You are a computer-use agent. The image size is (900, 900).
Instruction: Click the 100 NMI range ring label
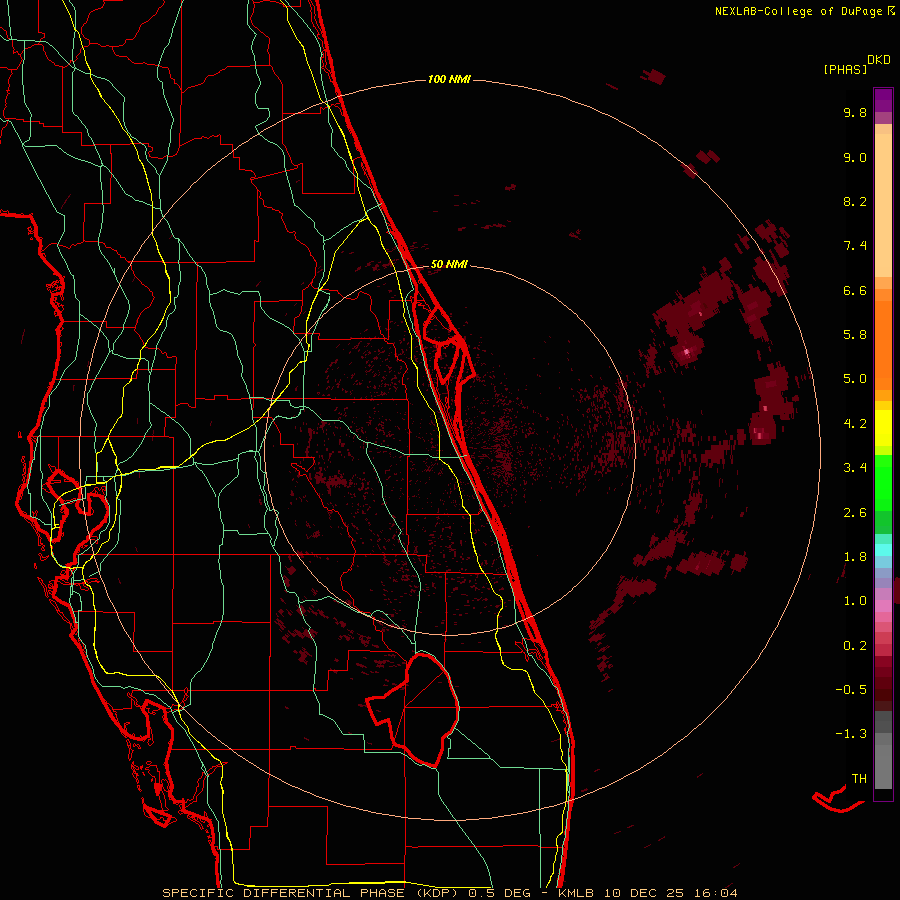(449, 79)
